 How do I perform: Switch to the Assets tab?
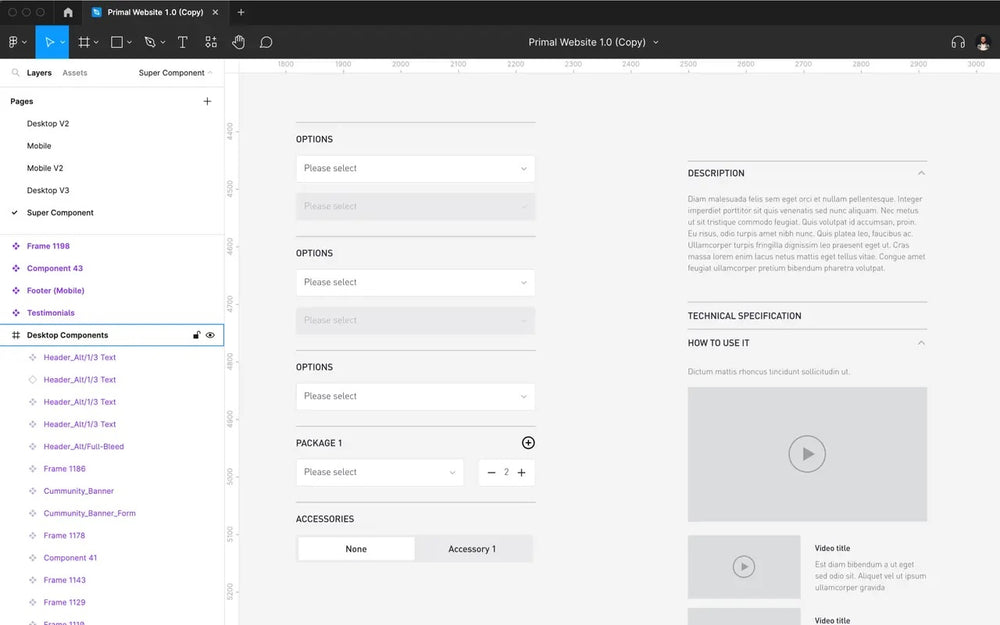[x=75, y=73]
